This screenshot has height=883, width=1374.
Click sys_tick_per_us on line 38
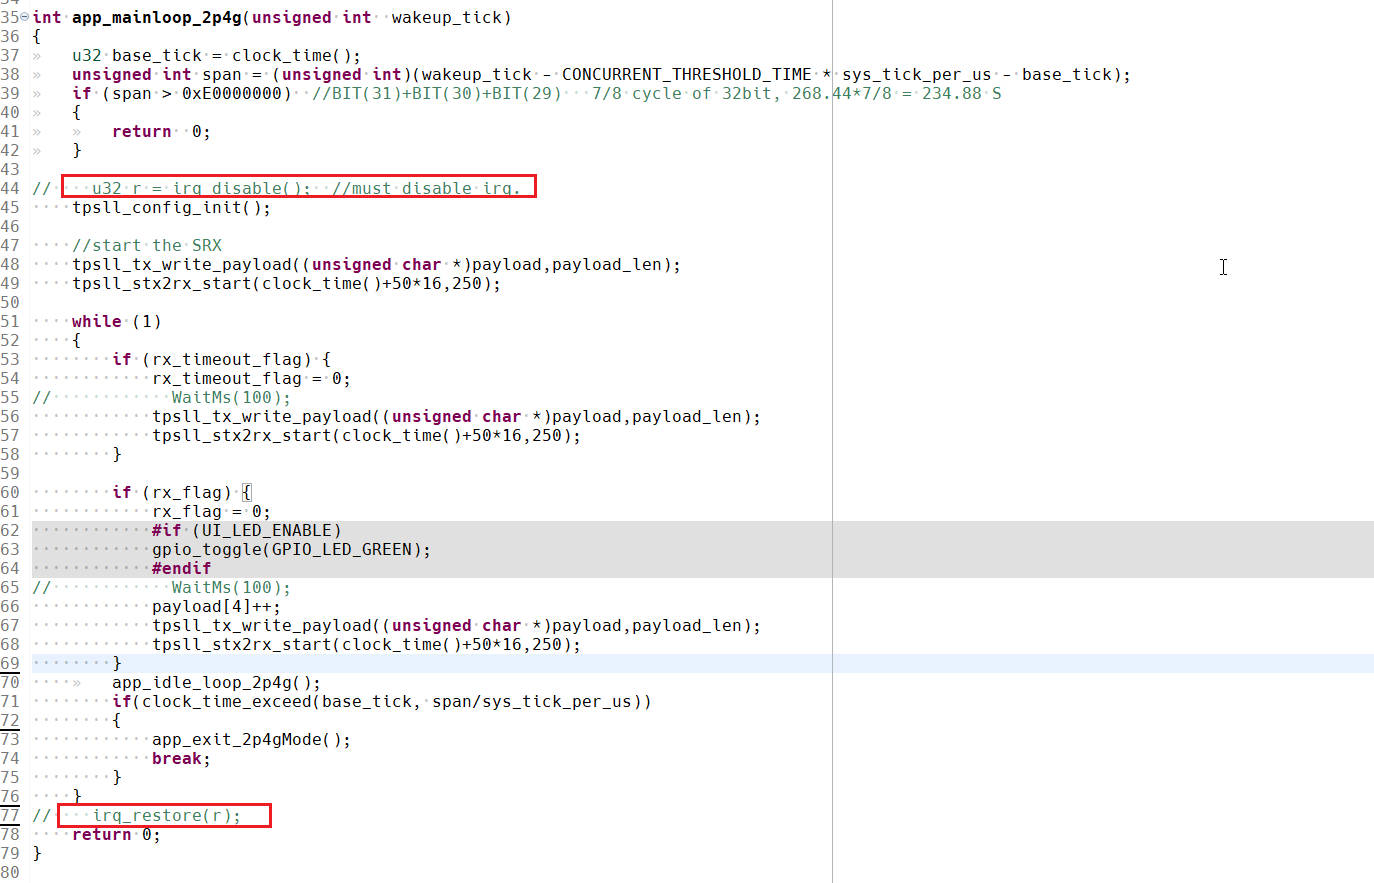pos(916,75)
